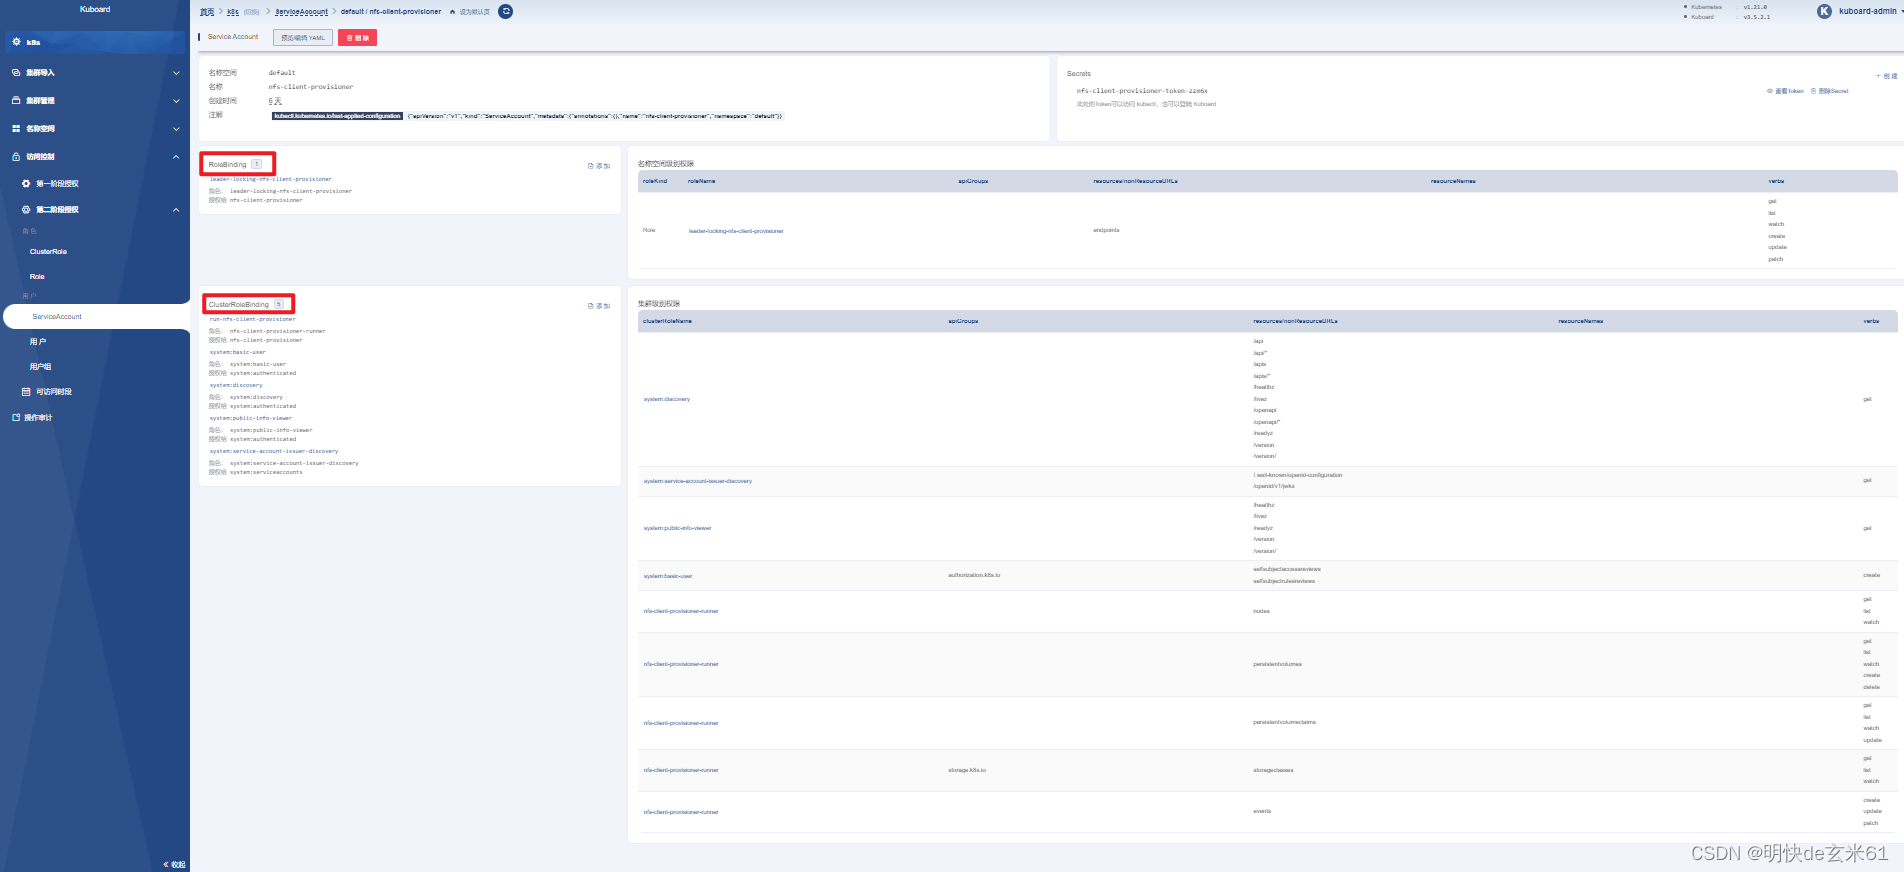Click the nfs-client-provisioner-token-zzm6x secret name
This screenshot has height=872, width=1904.
[x=1142, y=91]
